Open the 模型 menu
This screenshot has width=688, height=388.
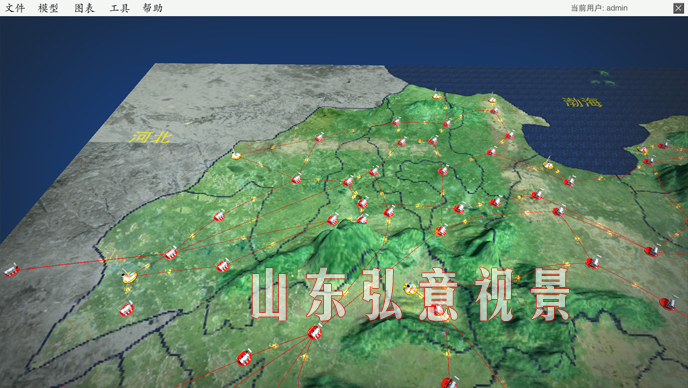[x=48, y=8]
